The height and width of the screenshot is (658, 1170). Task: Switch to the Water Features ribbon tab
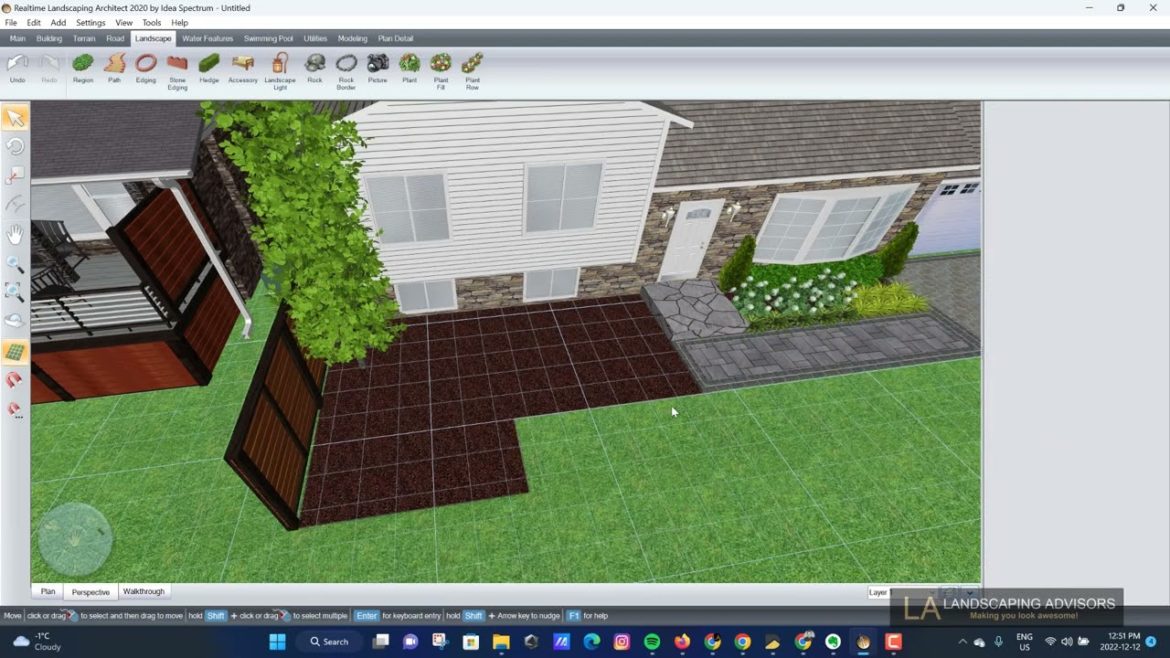tap(207, 38)
